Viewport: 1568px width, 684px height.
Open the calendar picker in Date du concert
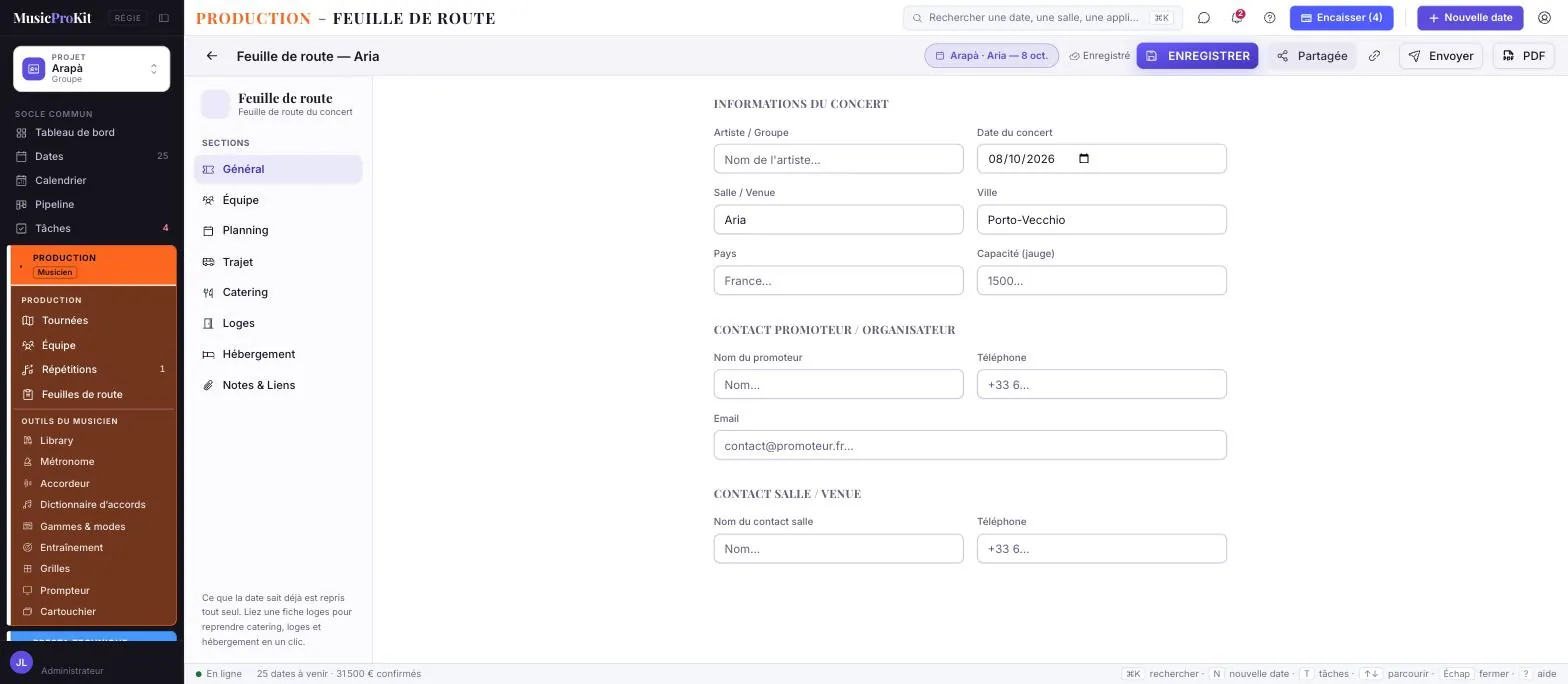[x=1084, y=159]
